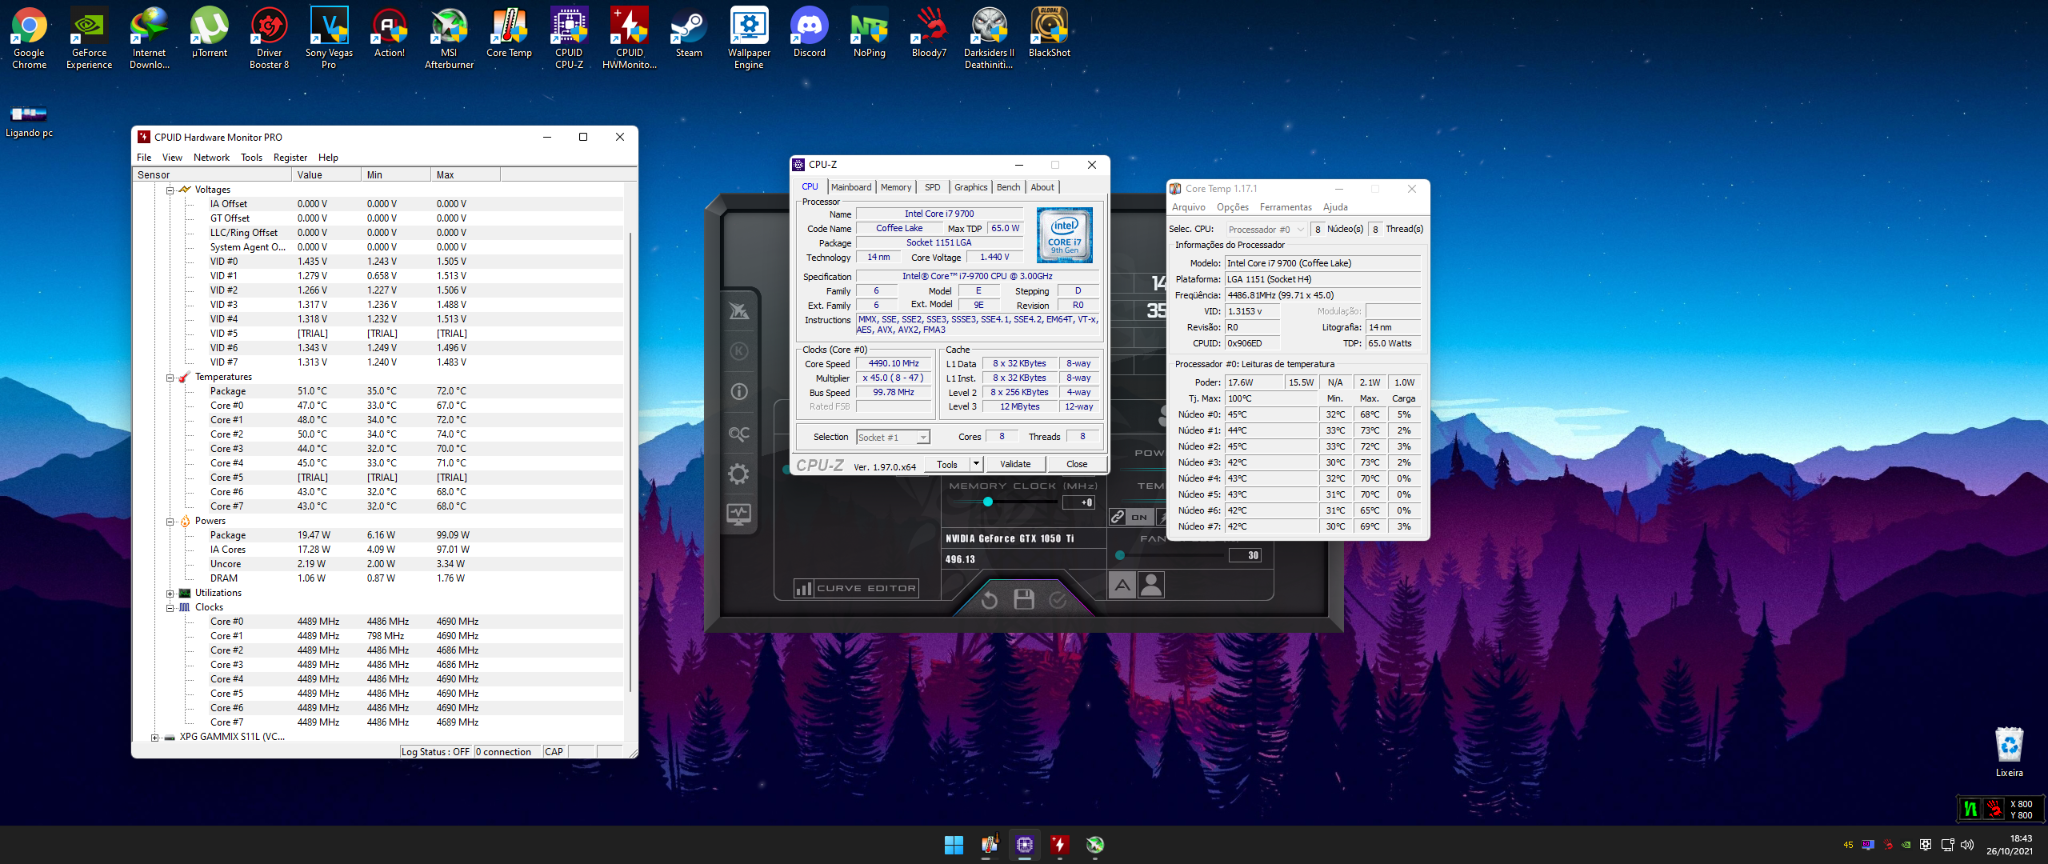Open Windows Start button on taskbar
The image size is (2048, 864).
coord(953,845)
